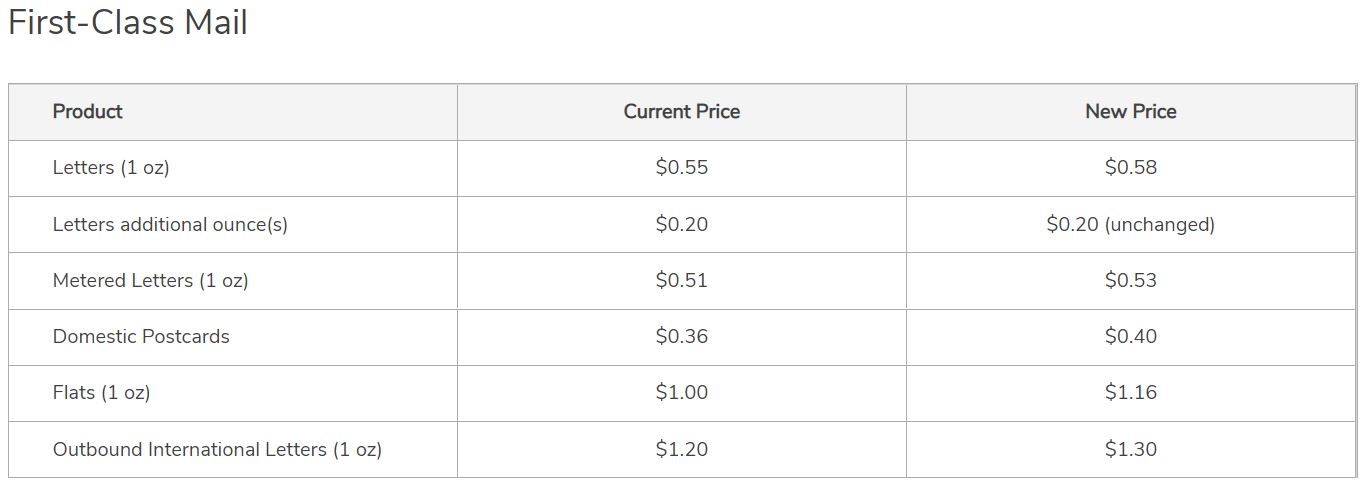
Task: Select the $1.16 Flats new price
Action: point(1131,392)
